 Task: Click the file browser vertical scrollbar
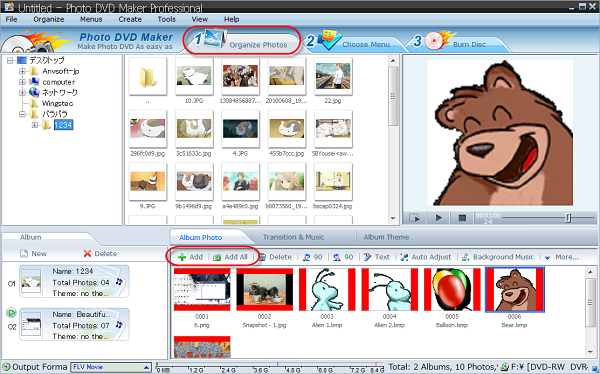click(x=393, y=139)
